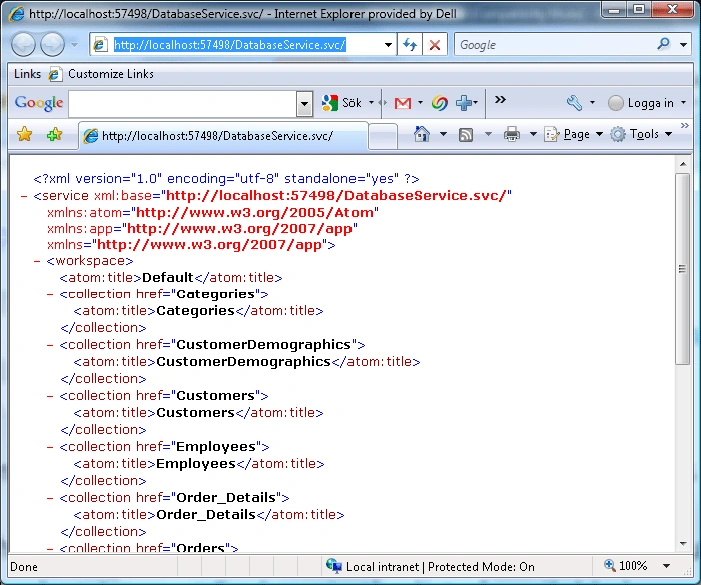The width and height of the screenshot is (701, 585).
Task: Click the Sök search button
Action: (x=342, y=103)
